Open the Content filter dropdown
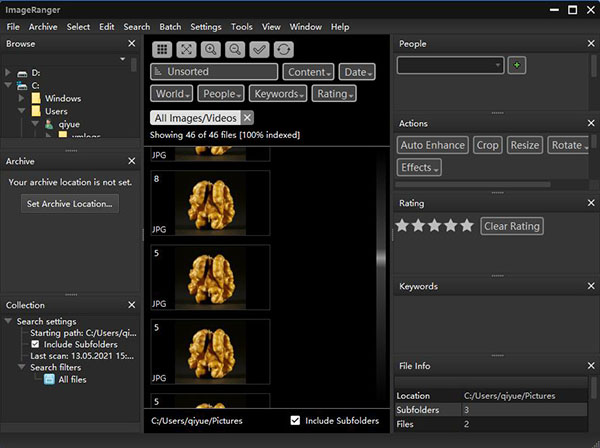600x448 pixels. (x=308, y=72)
